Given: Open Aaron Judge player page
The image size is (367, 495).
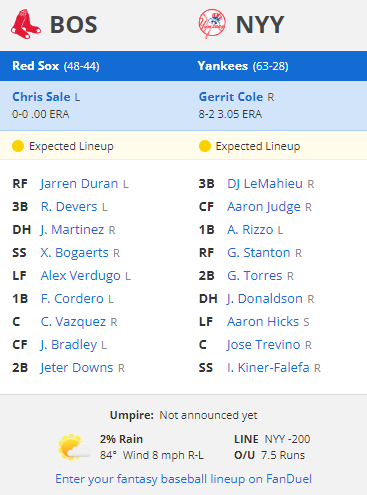Looking at the screenshot, I should [264, 207].
